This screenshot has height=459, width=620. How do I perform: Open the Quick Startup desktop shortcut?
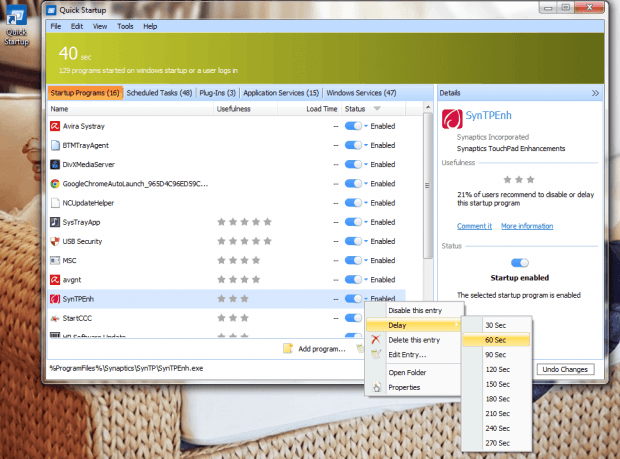[16, 25]
